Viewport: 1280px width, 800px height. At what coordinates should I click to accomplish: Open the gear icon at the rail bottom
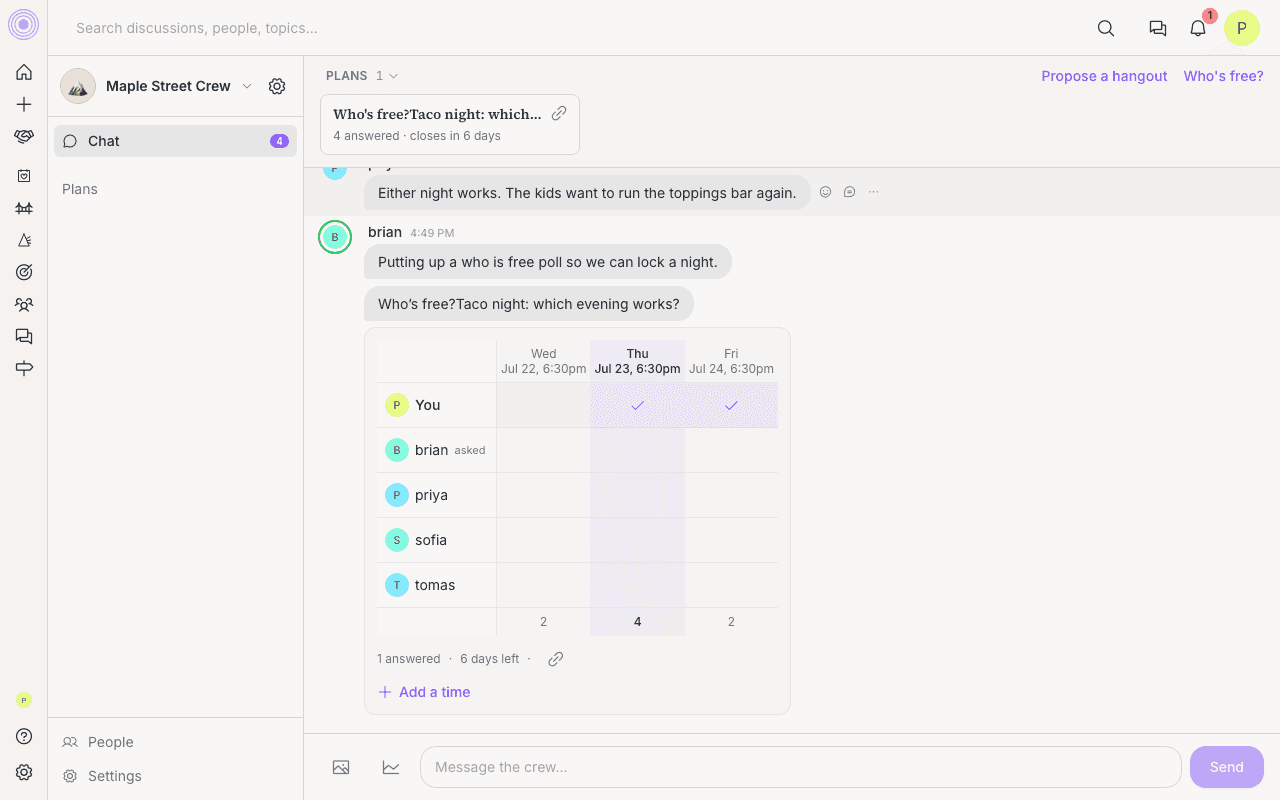tap(24, 772)
